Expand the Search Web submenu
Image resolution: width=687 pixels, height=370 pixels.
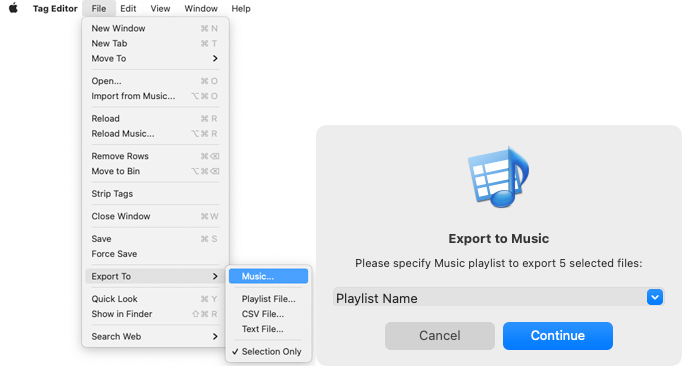click(155, 336)
